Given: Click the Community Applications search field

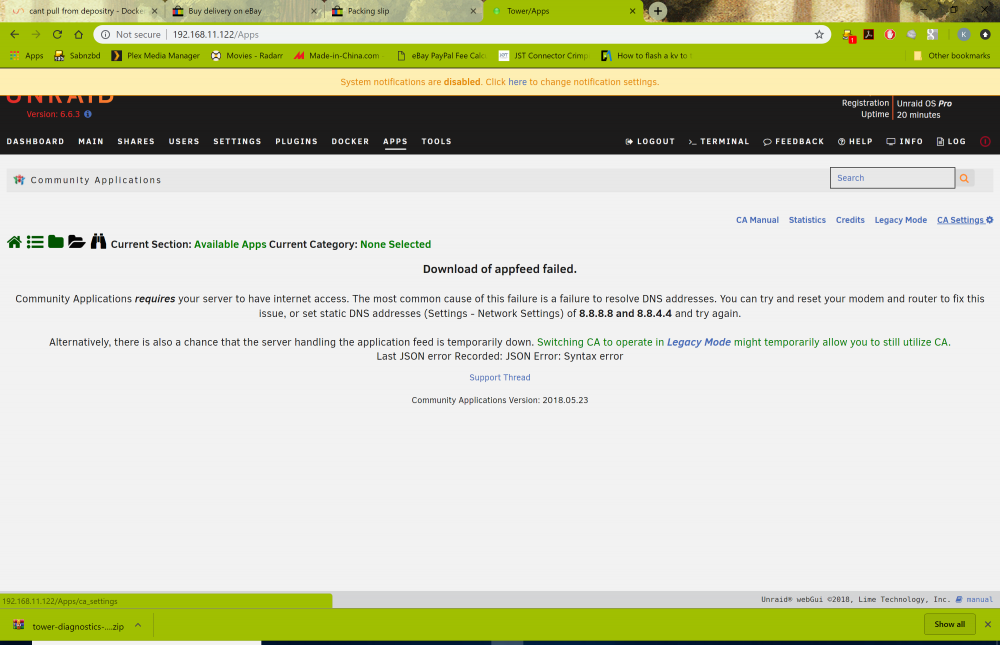Looking at the screenshot, I should tap(892, 178).
